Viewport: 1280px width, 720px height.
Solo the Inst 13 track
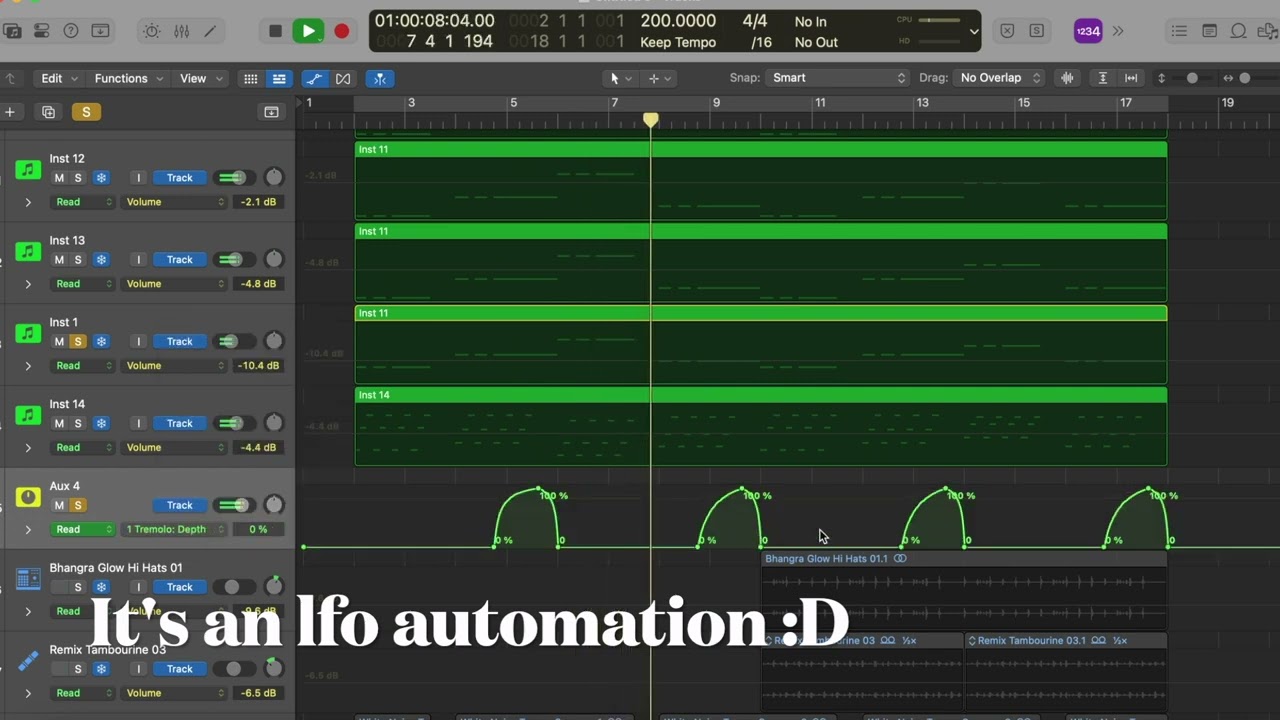78,260
